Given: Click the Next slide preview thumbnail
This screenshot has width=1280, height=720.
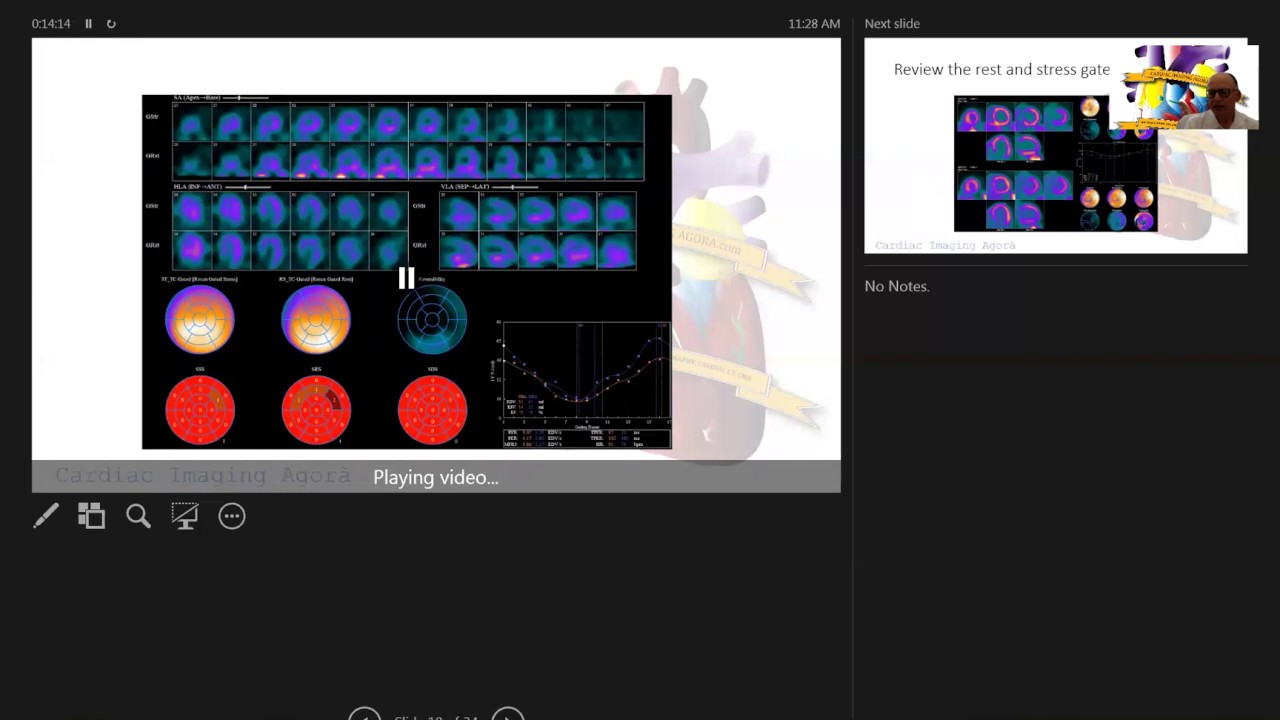Looking at the screenshot, I should click(1056, 146).
